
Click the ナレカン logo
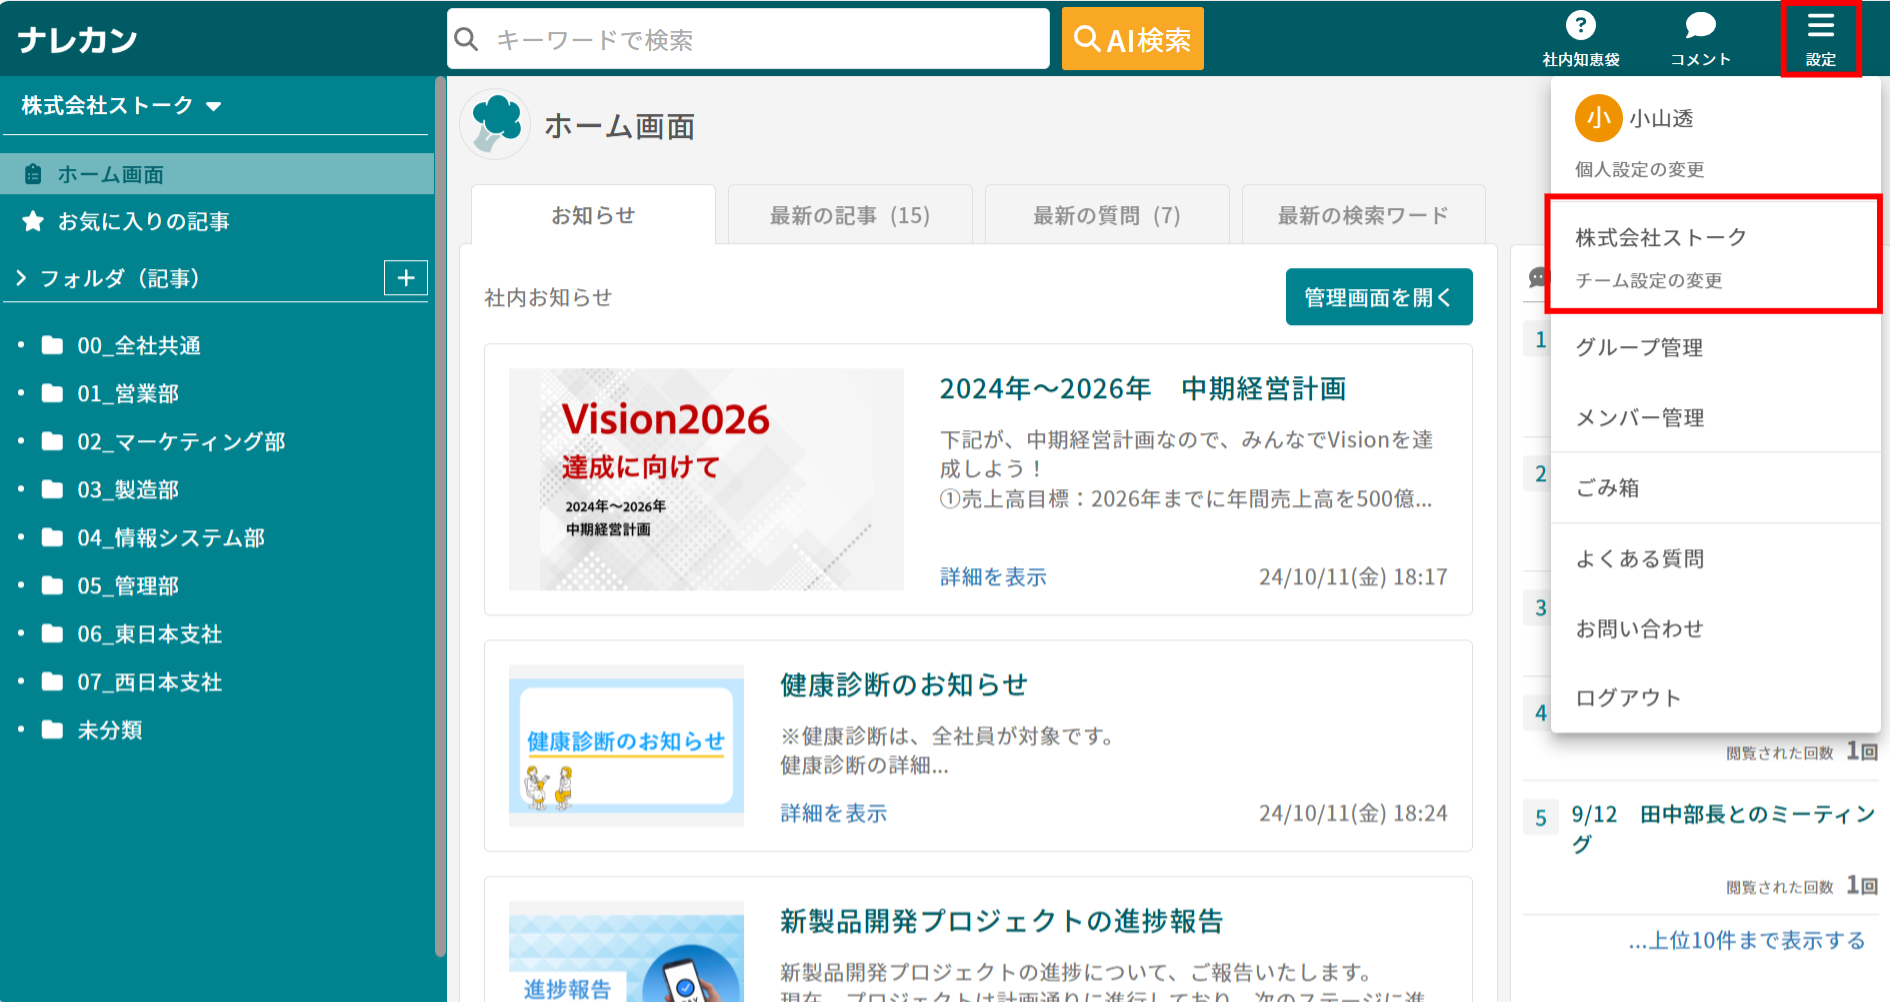pos(78,40)
